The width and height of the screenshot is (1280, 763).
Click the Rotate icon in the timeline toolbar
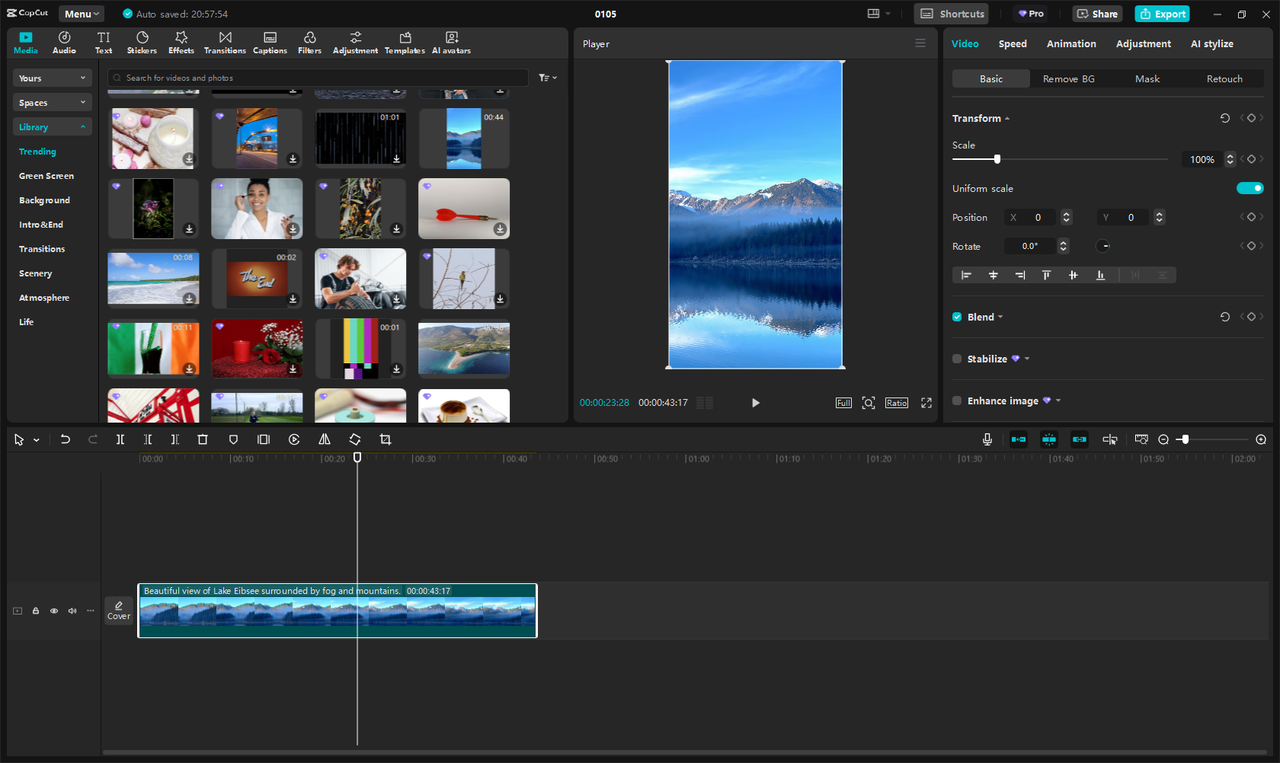pyautogui.click(x=354, y=439)
